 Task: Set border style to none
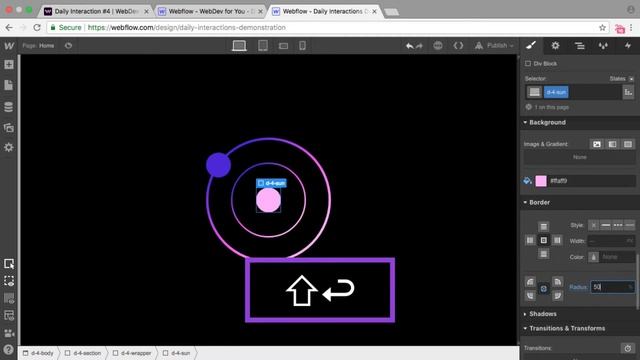(x=593, y=225)
